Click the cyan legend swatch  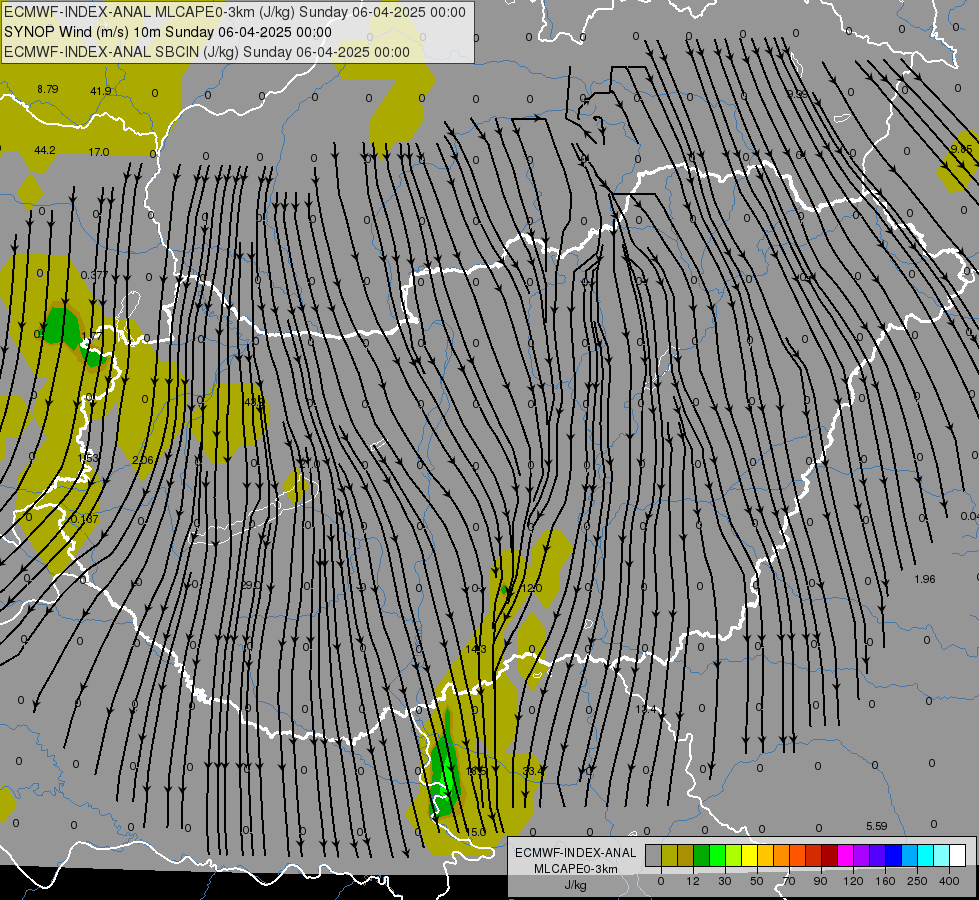926,855
